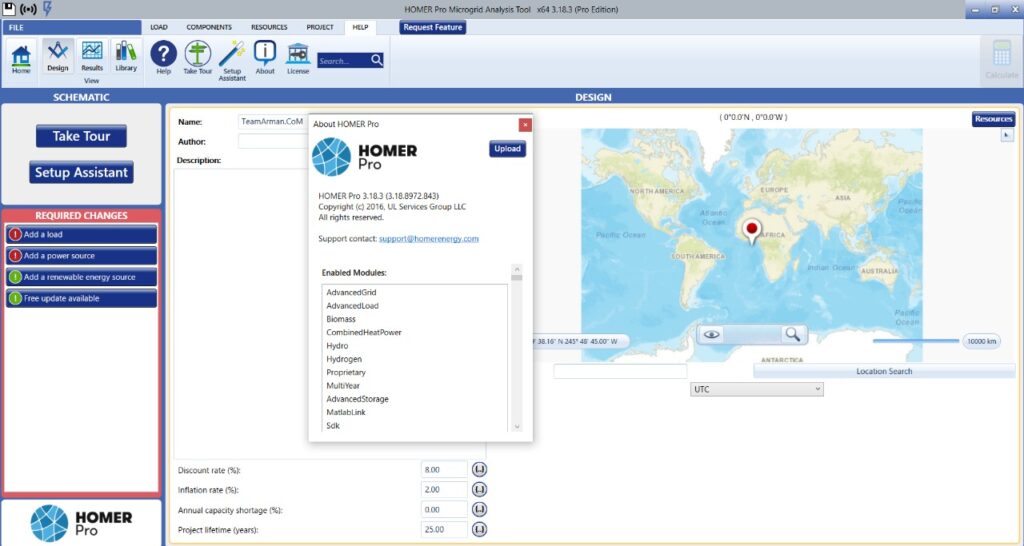Click the location search text box

[620, 371]
